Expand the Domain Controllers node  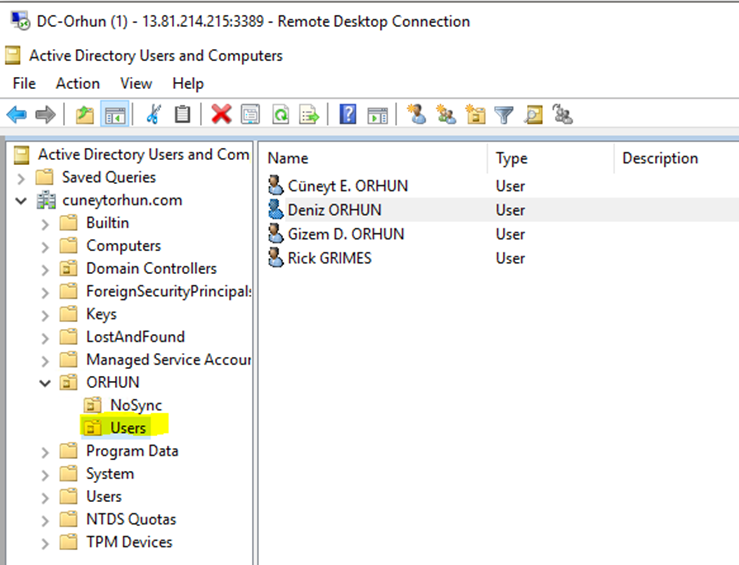click(x=45, y=270)
